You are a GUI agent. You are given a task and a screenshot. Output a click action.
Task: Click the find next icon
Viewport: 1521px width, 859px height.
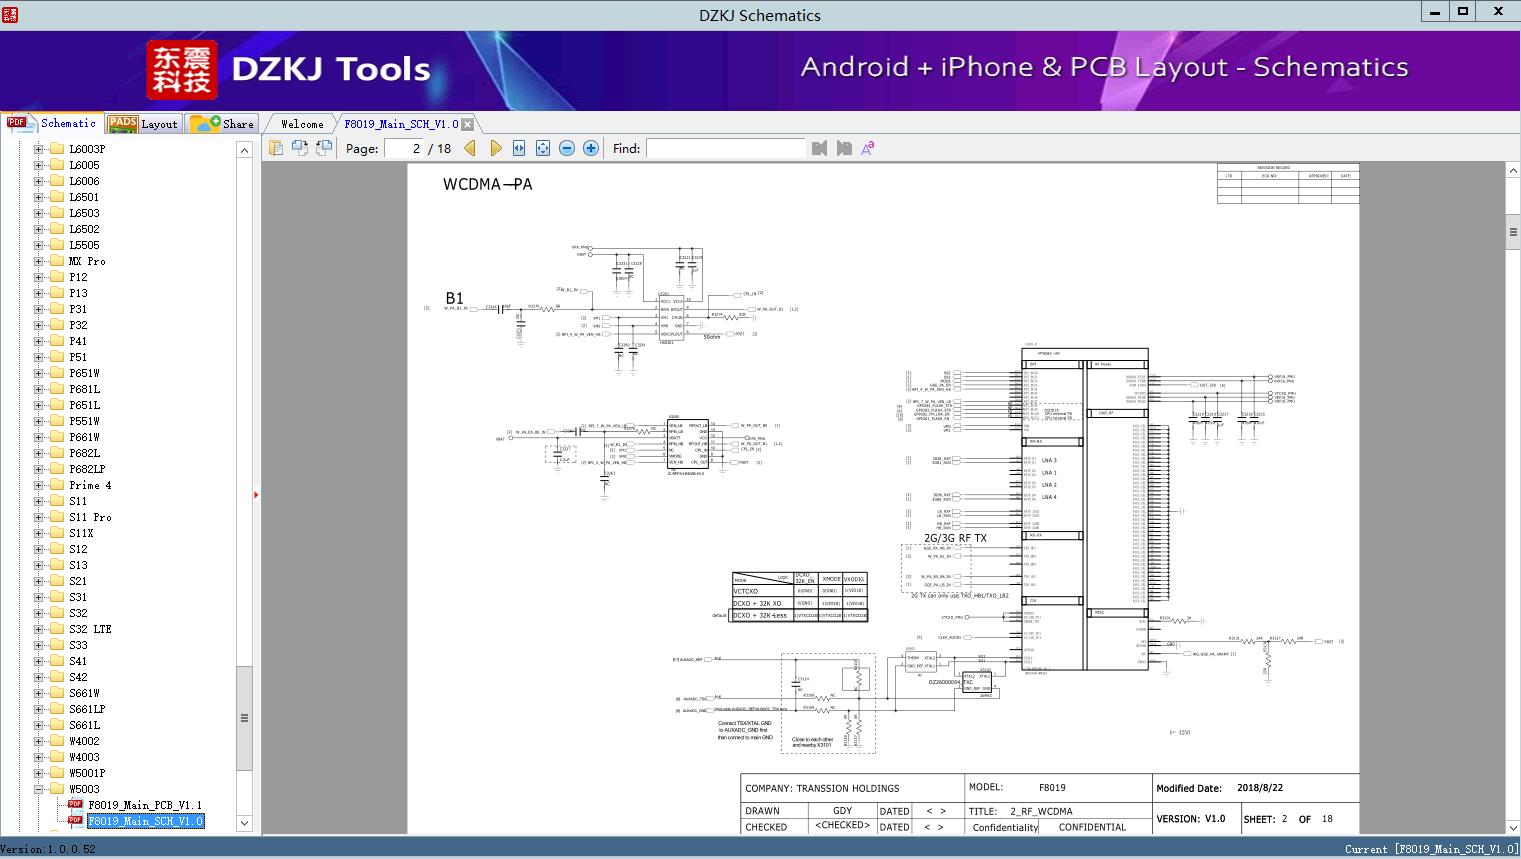pyautogui.click(x=844, y=148)
